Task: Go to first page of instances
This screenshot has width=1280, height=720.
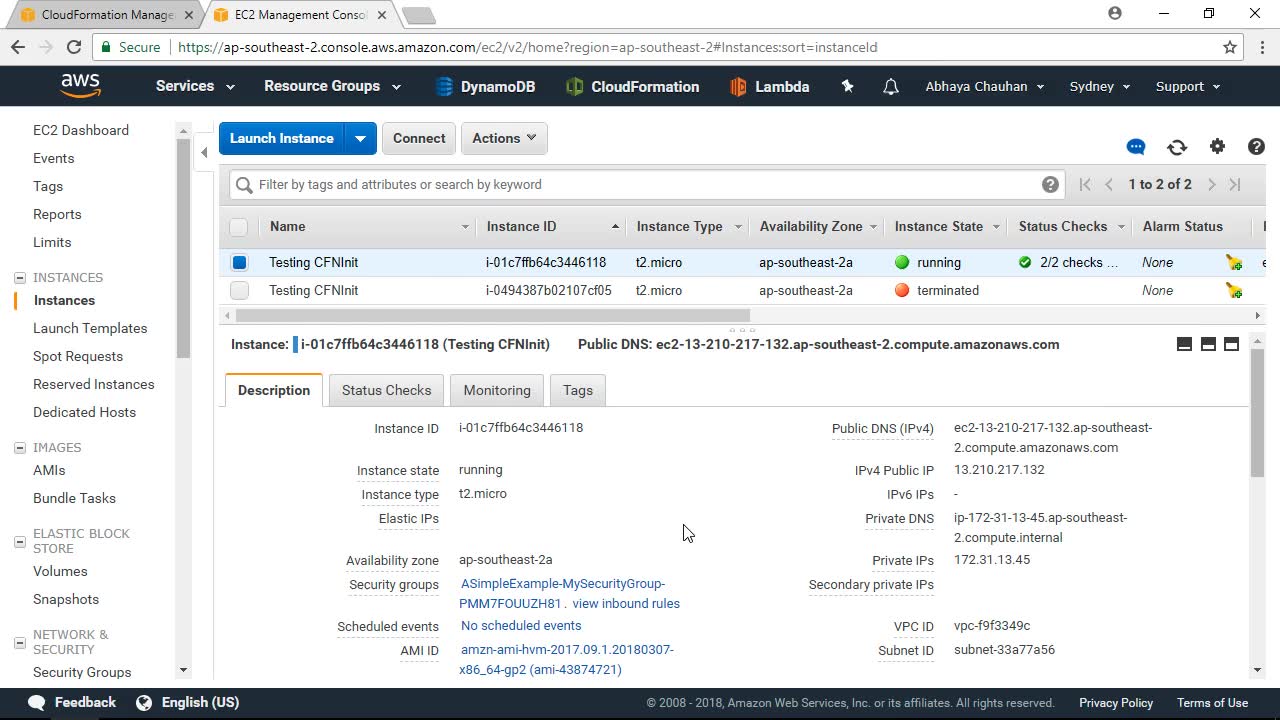Action: tap(1085, 184)
